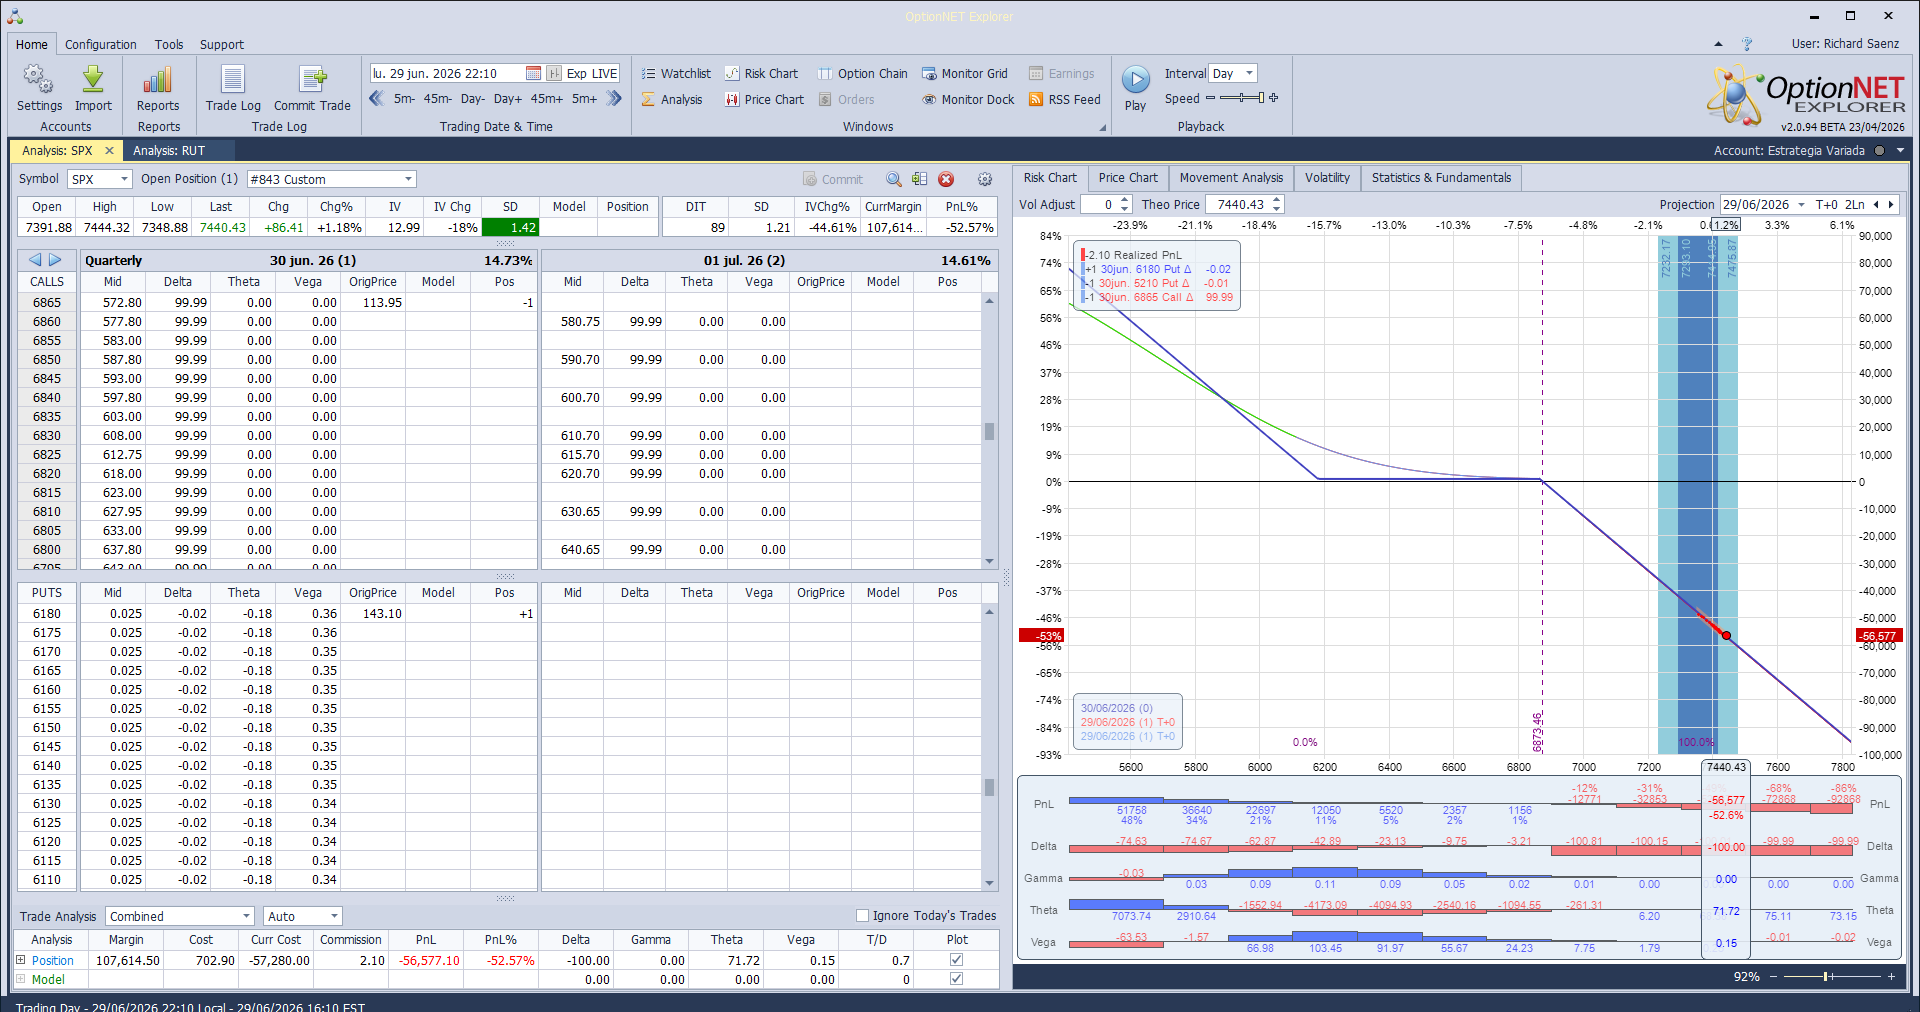Click the Commit Trade icon
The height and width of the screenshot is (1012, 1920).
point(312,80)
